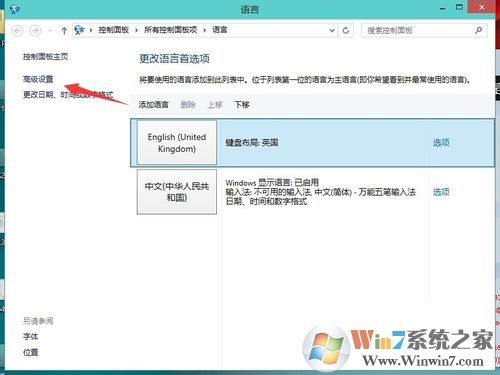Open 选项 for English (United Kingdom)
500x375 pixels.
[441, 143]
